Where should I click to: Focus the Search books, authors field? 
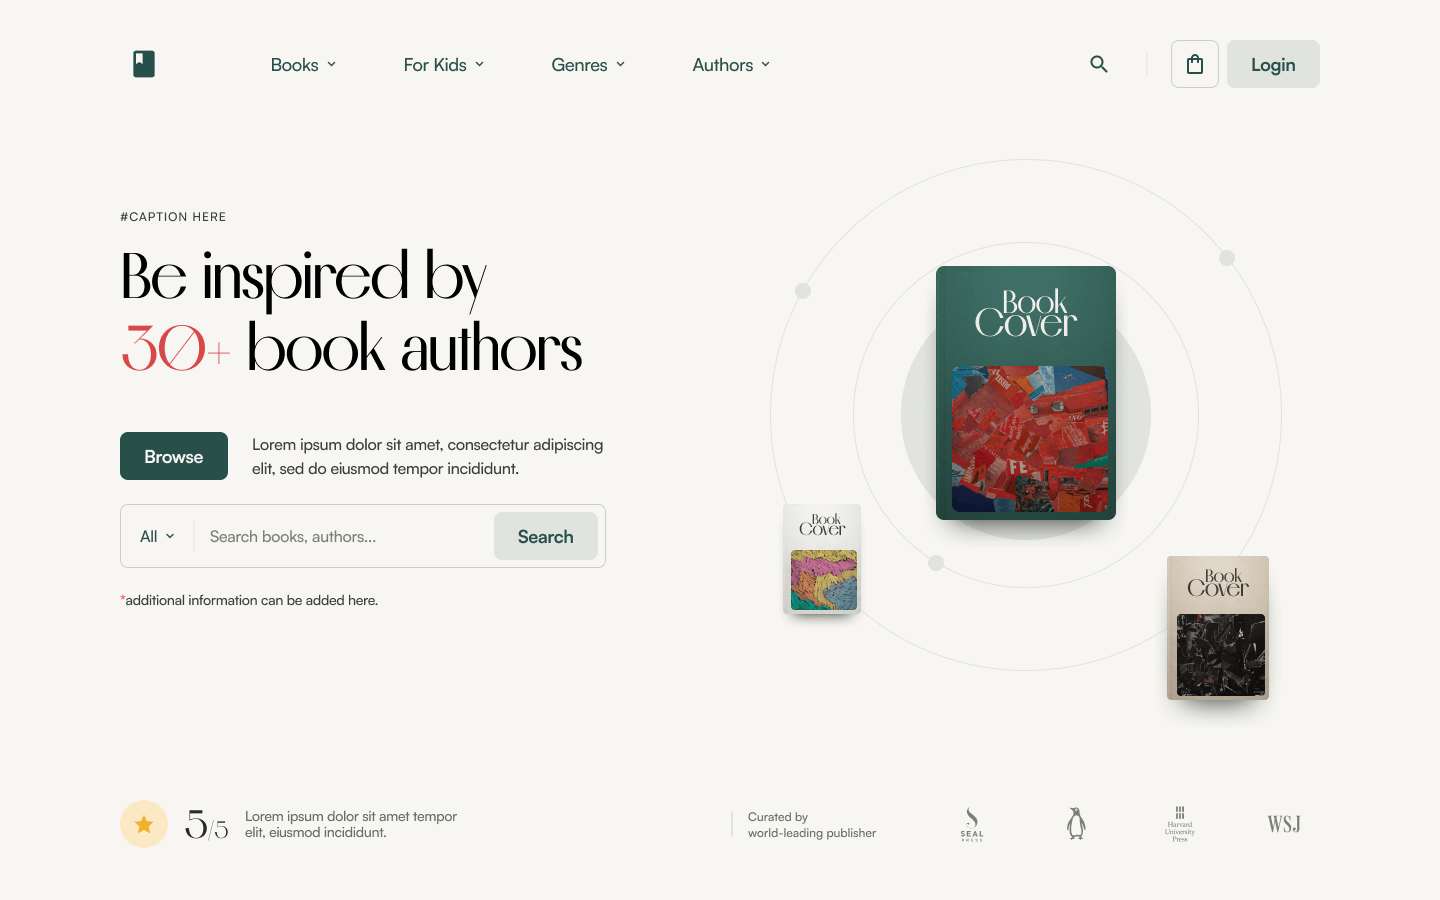click(344, 536)
